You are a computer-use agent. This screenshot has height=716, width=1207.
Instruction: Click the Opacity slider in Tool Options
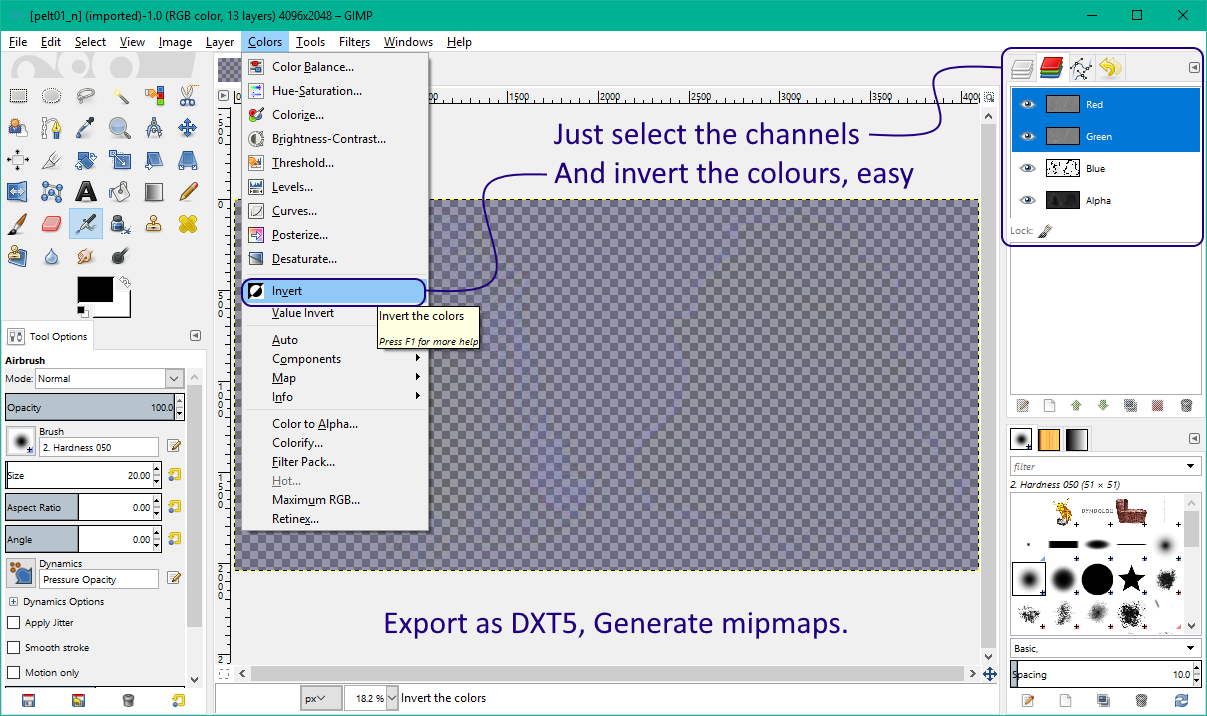pyautogui.click(x=88, y=408)
